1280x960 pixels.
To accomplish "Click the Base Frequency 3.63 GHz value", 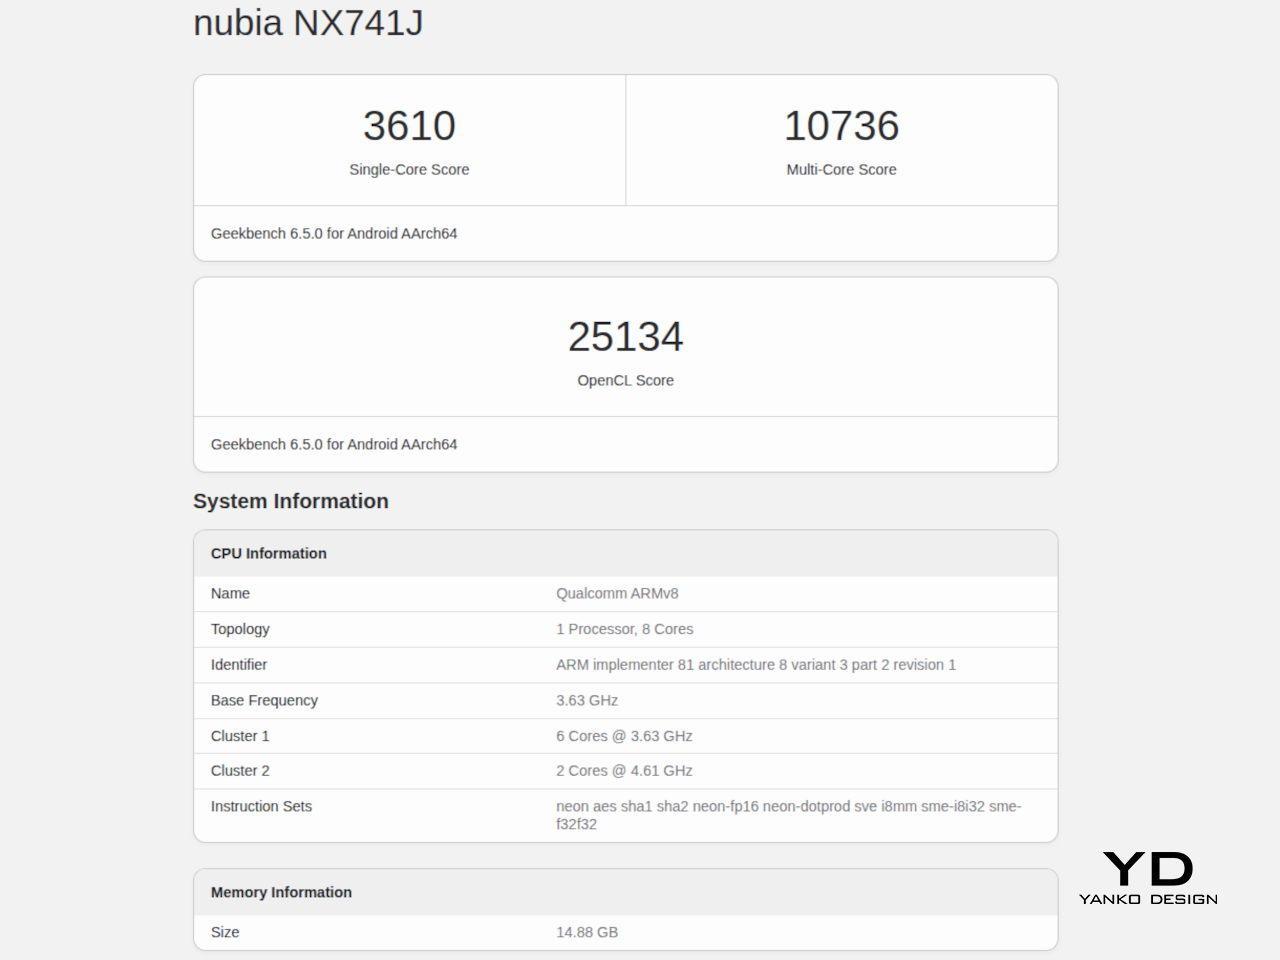I will coord(587,701).
